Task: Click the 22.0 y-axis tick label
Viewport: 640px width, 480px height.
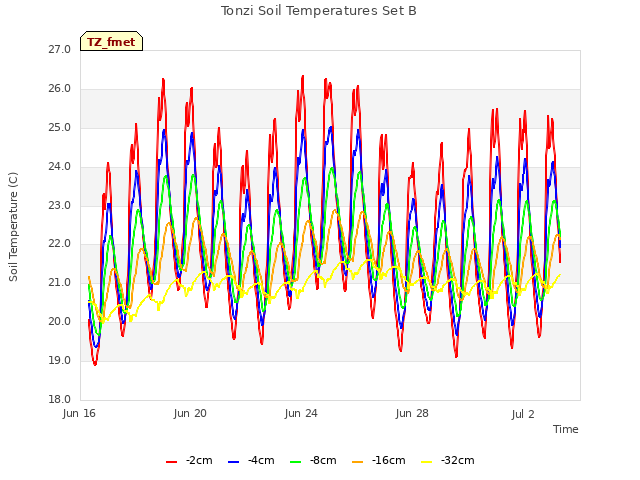Action: point(60,243)
